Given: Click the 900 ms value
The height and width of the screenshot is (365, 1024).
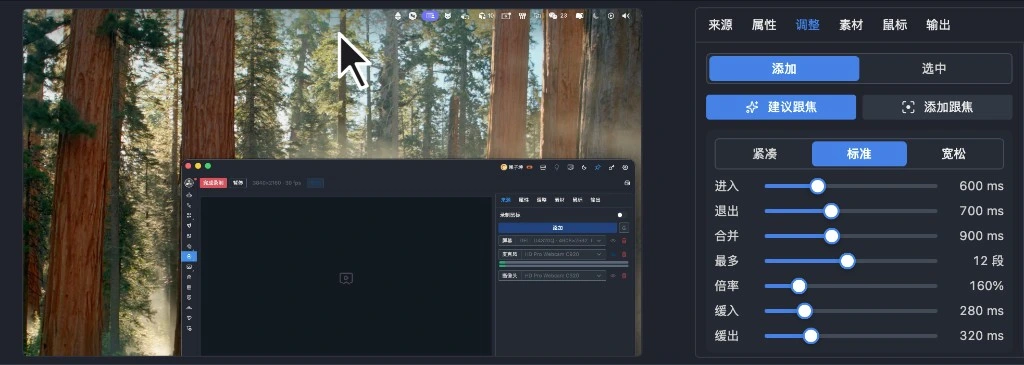Looking at the screenshot, I should (981, 236).
